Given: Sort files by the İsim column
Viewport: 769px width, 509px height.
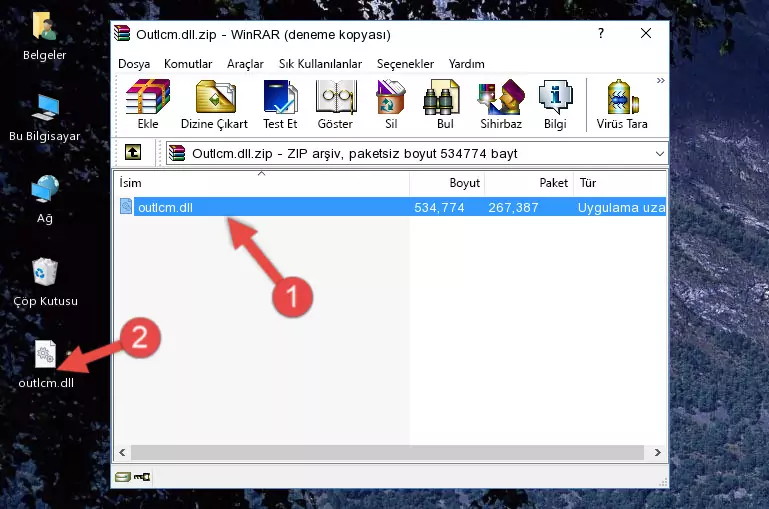Looking at the screenshot, I should tap(262, 183).
